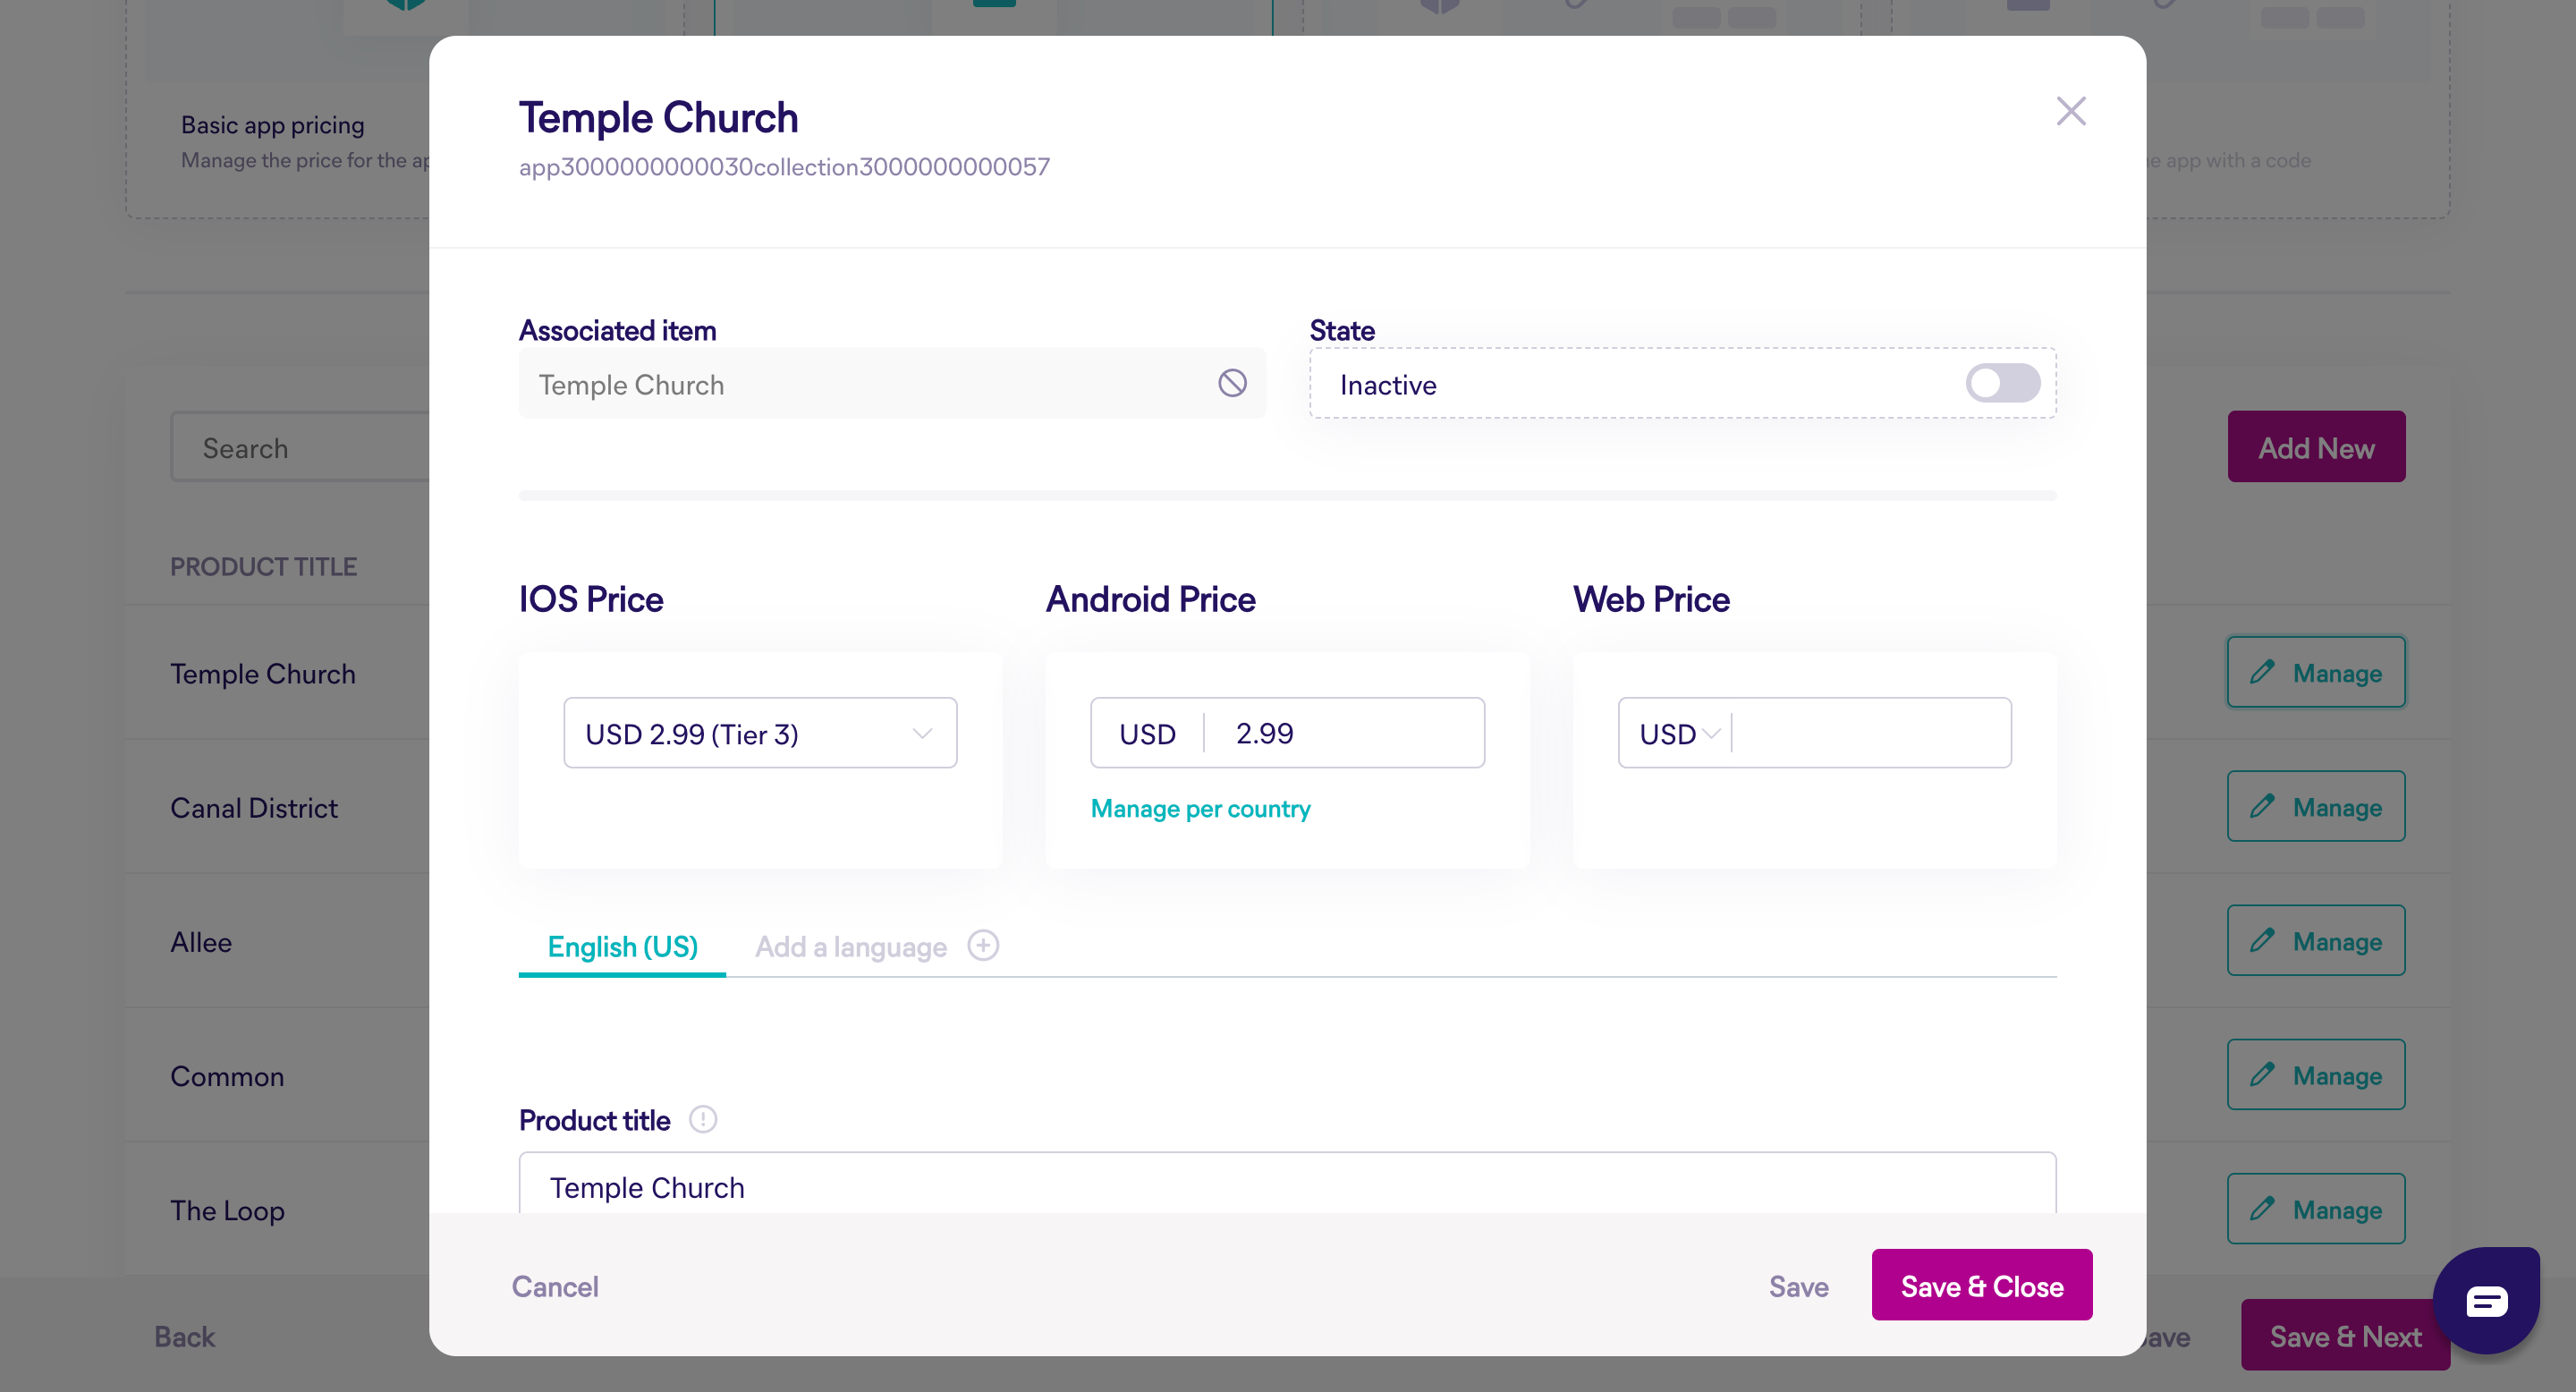This screenshot has height=1392, width=2576.
Task: Click Cancel in the dialog footer
Action: (x=555, y=1286)
